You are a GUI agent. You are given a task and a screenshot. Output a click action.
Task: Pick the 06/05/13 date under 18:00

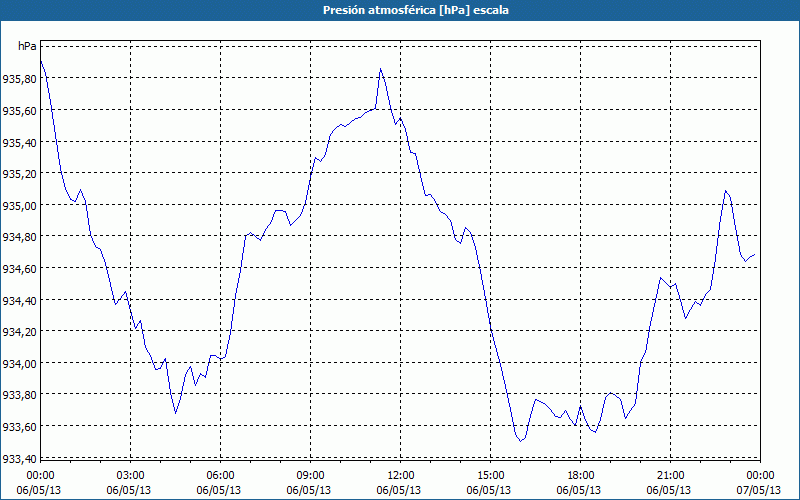pyautogui.click(x=579, y=490)
